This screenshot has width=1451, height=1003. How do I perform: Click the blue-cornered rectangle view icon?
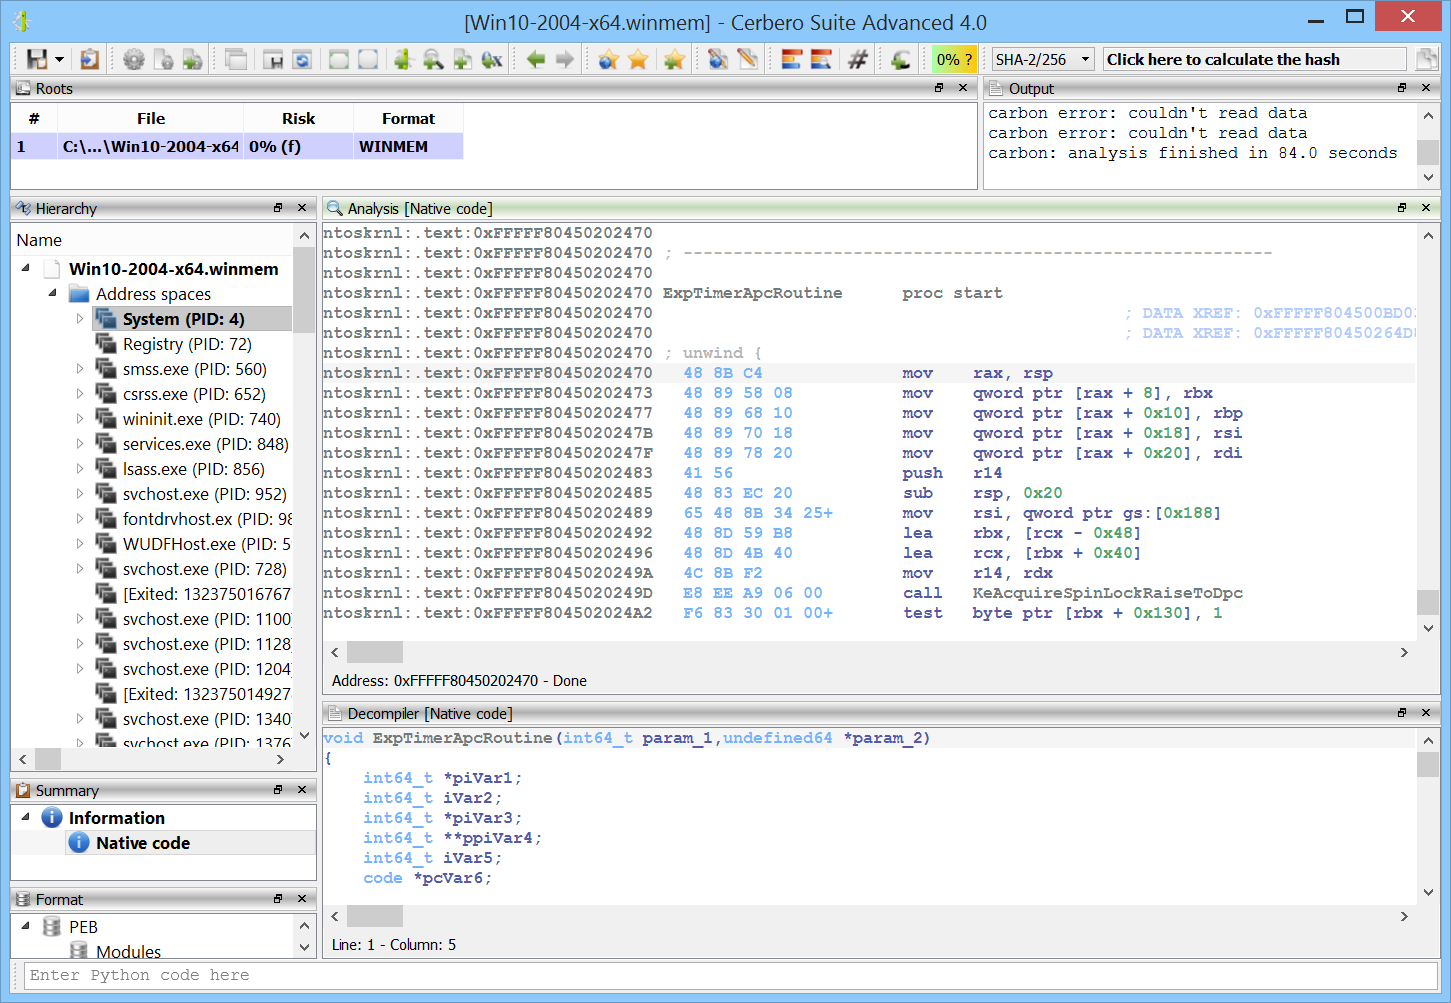[368, 60]
